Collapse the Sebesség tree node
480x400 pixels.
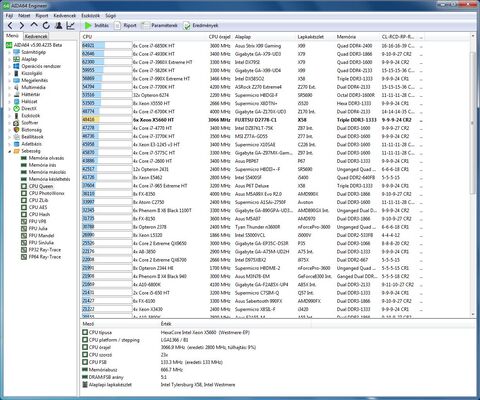[x=9, y=151]
